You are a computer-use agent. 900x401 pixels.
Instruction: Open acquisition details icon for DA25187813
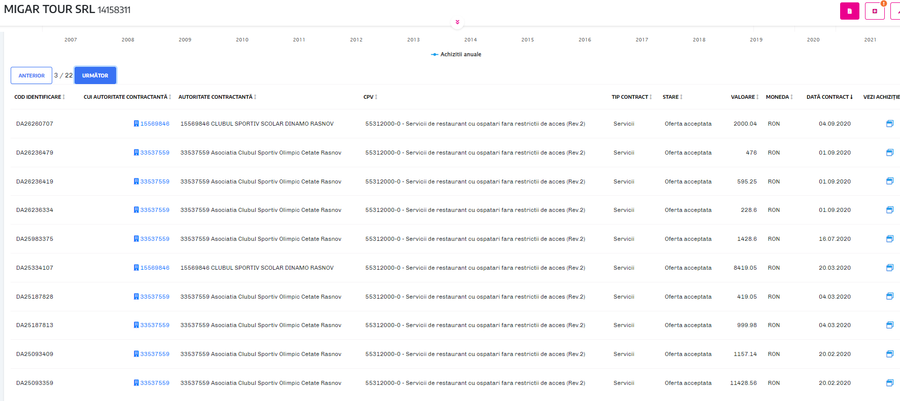tap(890, 325)
